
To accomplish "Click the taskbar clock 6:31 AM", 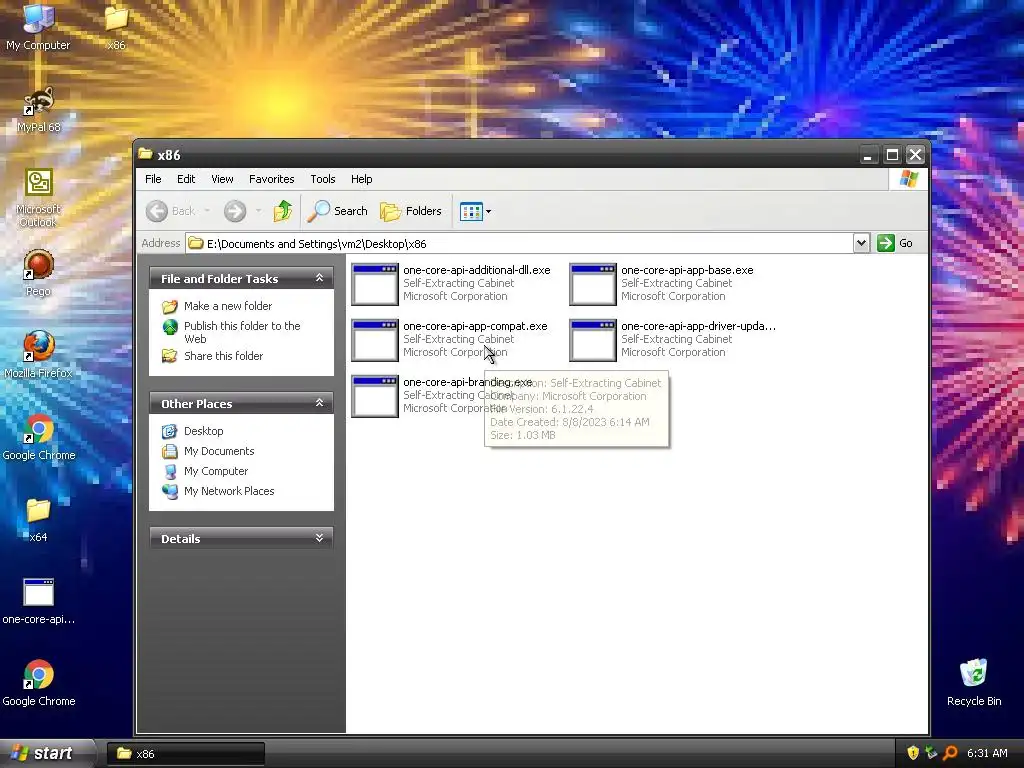I will (x=987, y=753).
